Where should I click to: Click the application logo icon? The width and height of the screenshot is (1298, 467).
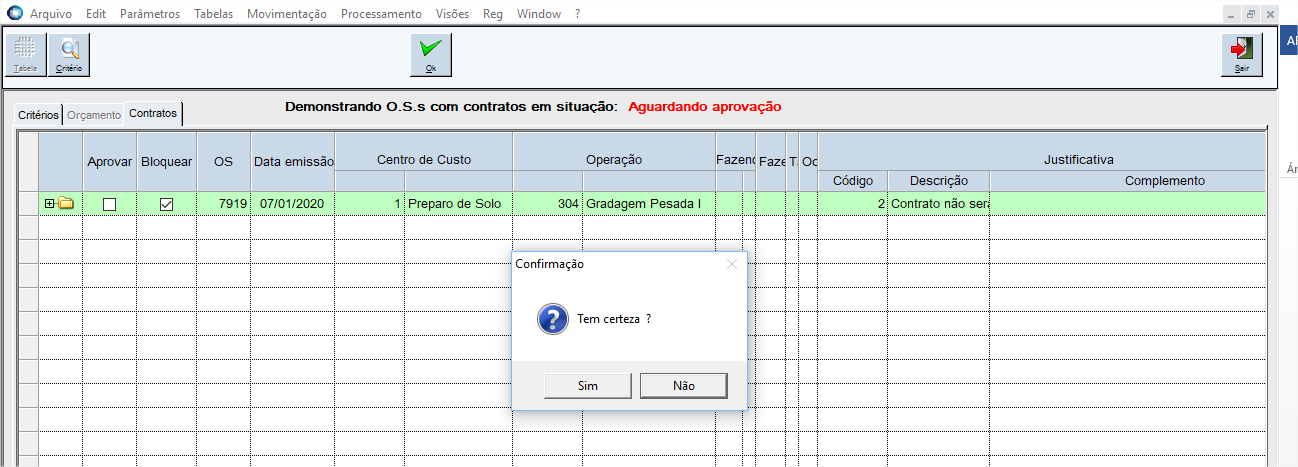(14, 15)
